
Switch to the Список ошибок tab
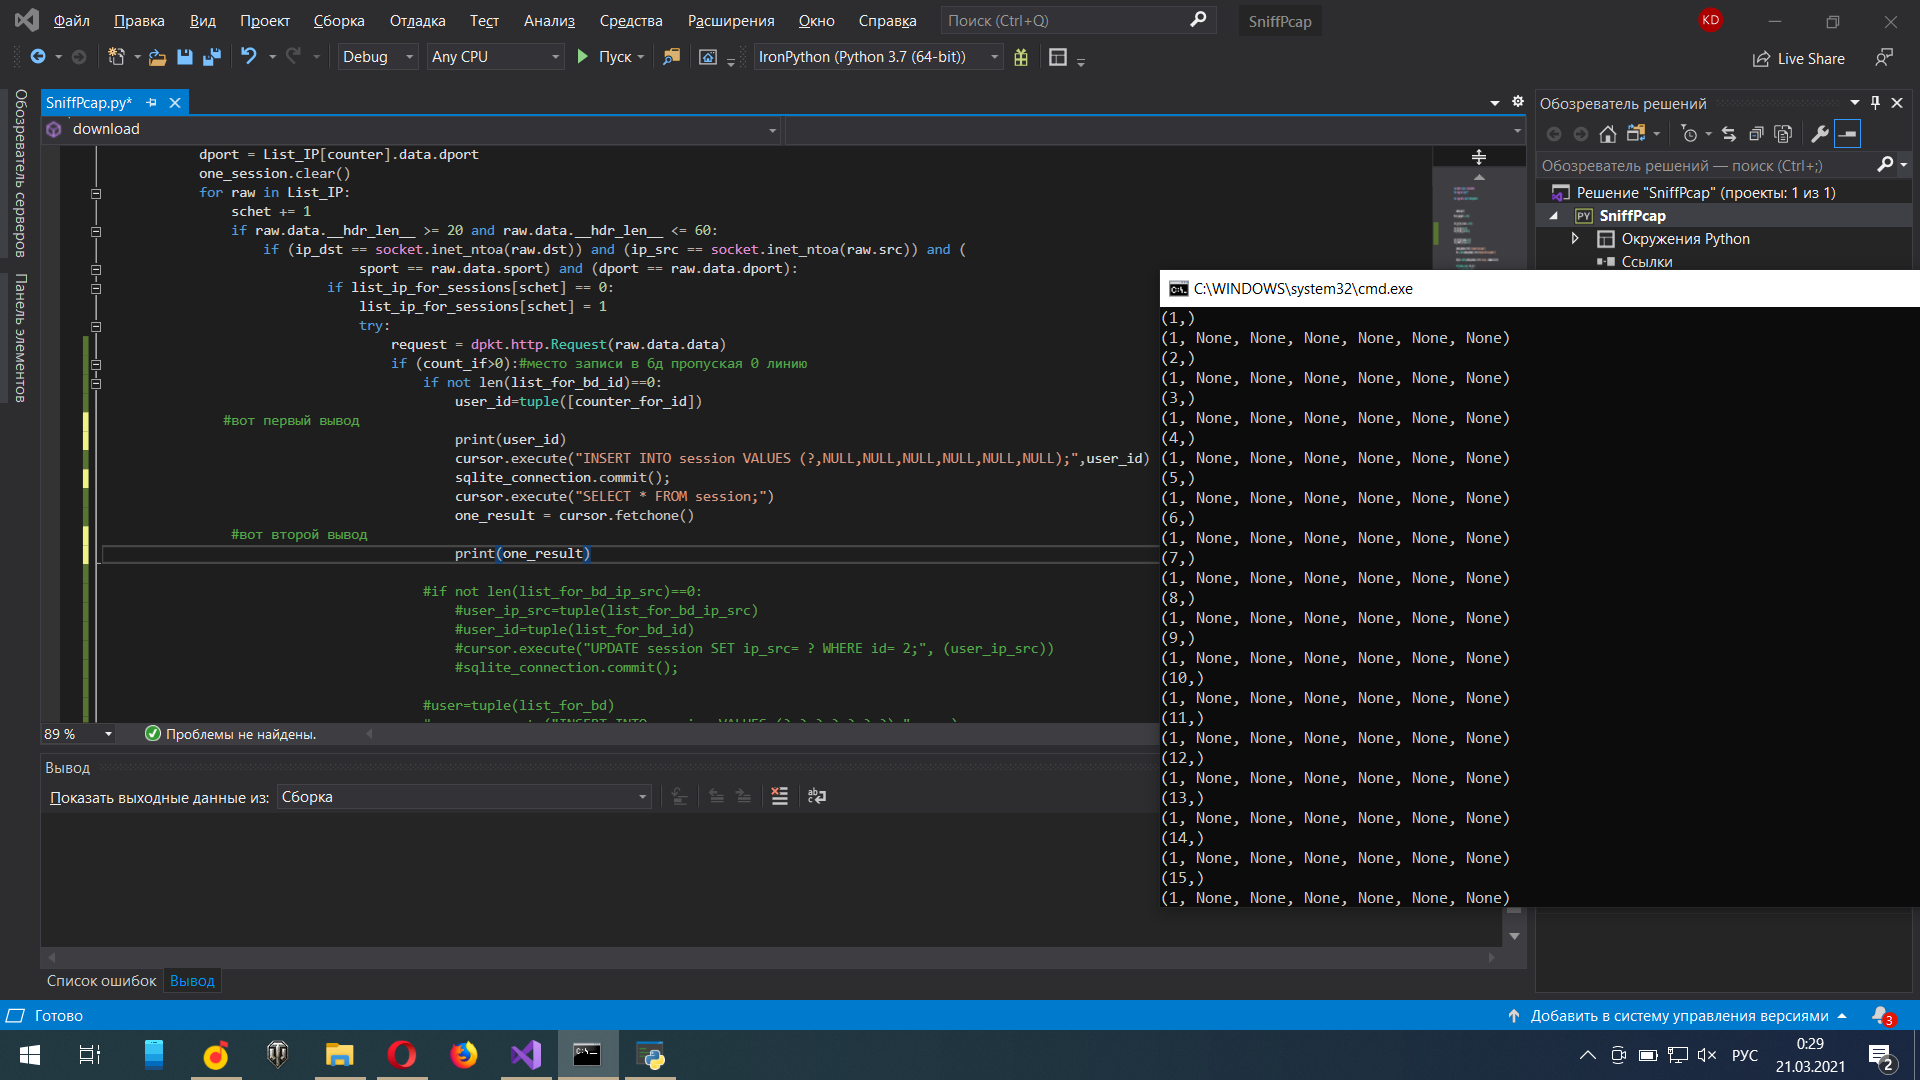tap(101, 981)
